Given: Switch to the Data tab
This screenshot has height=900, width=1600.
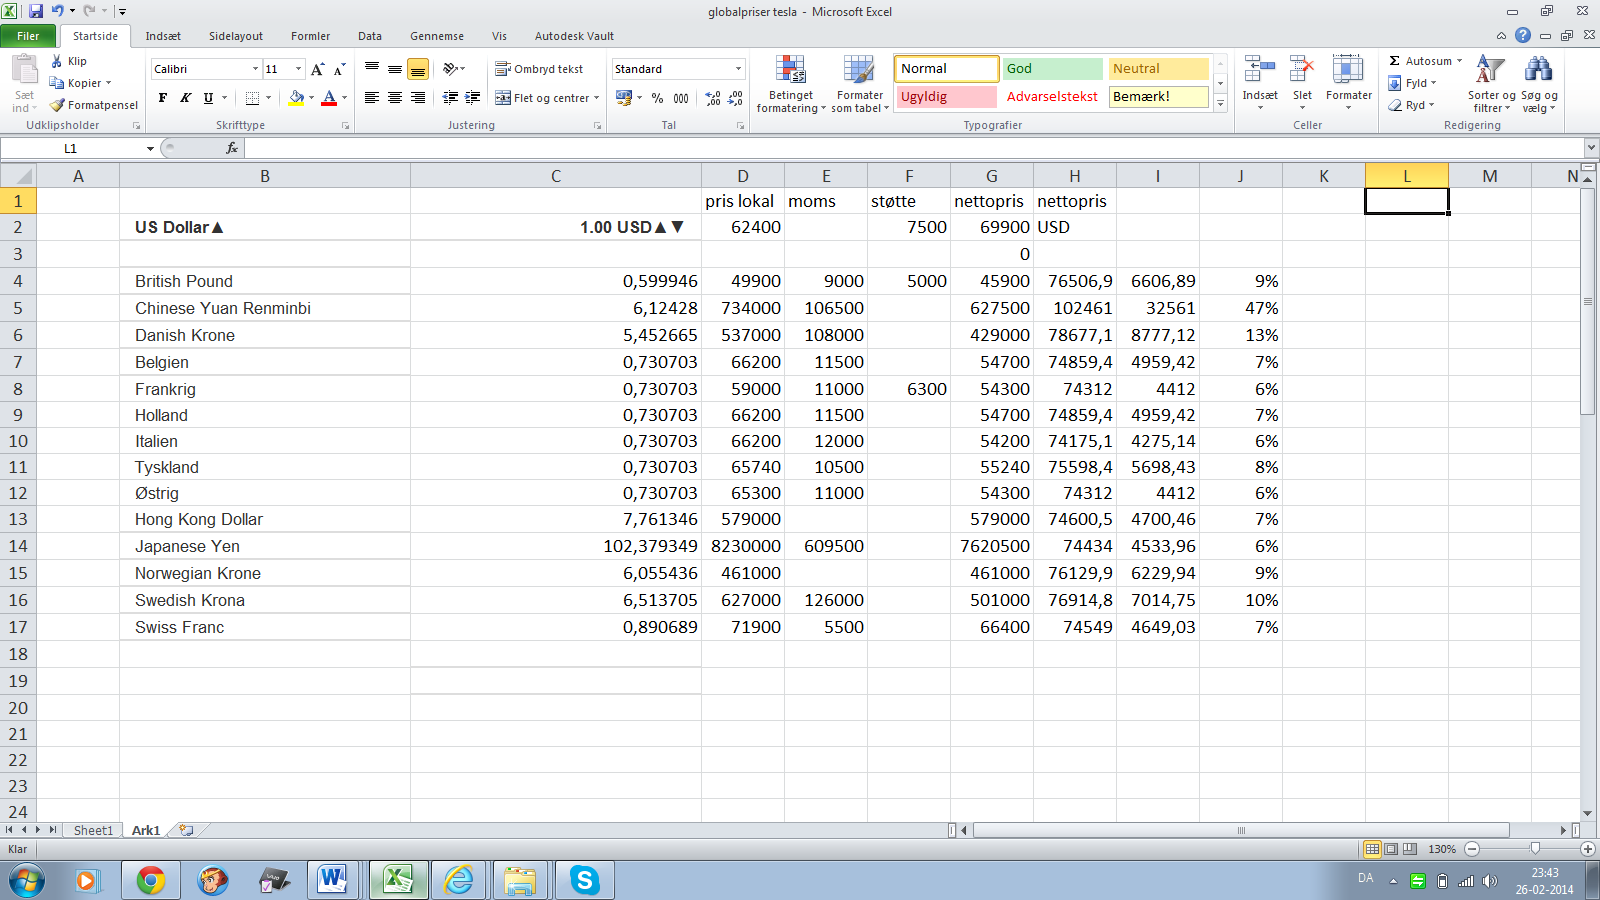Looking at the screenshot, I should (x=370, y=36).
